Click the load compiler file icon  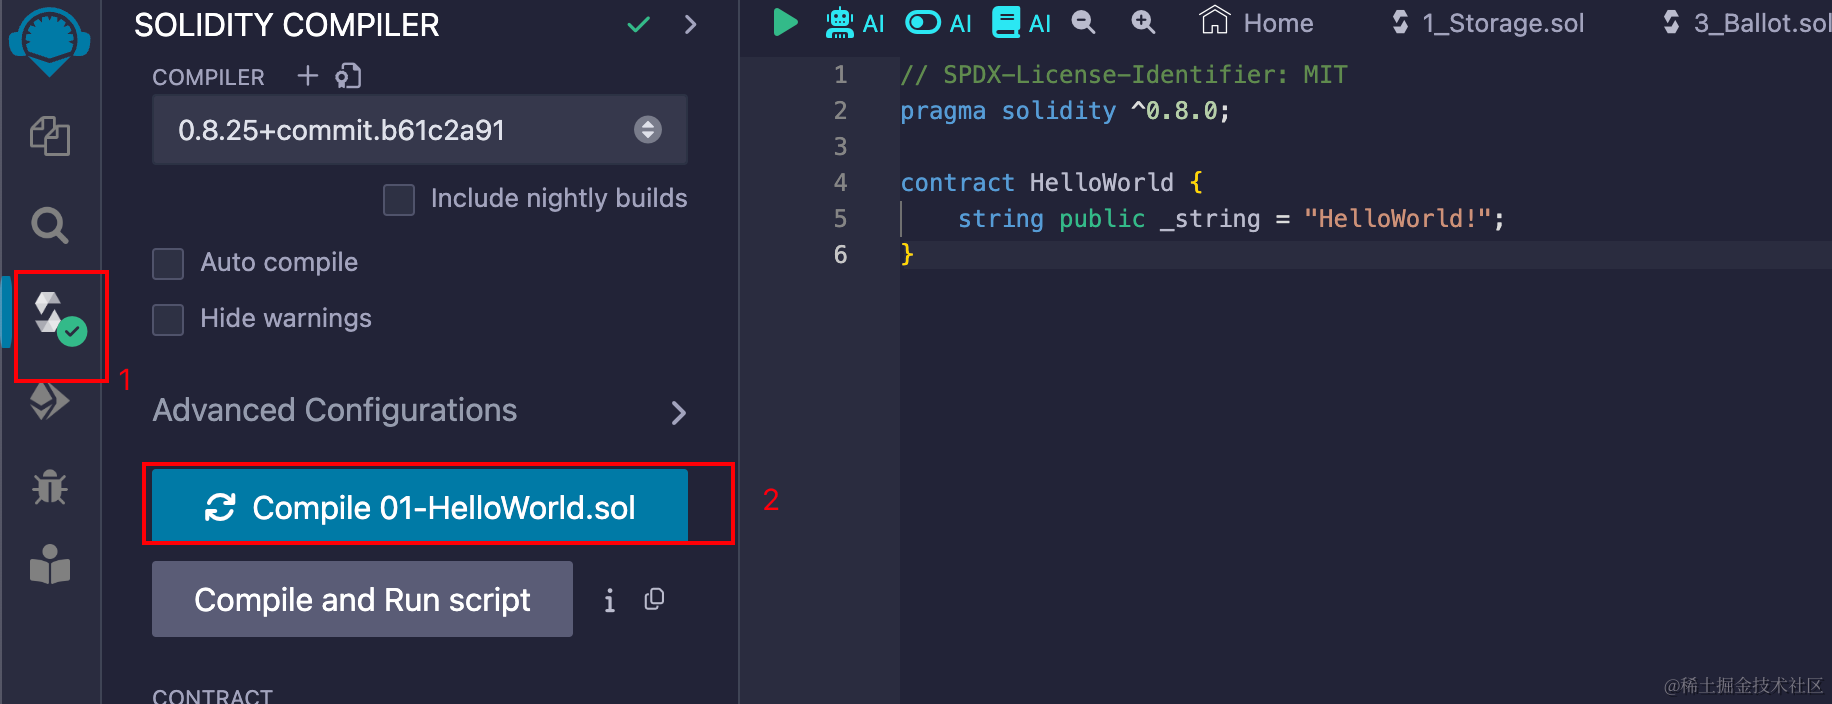[348, 75]
